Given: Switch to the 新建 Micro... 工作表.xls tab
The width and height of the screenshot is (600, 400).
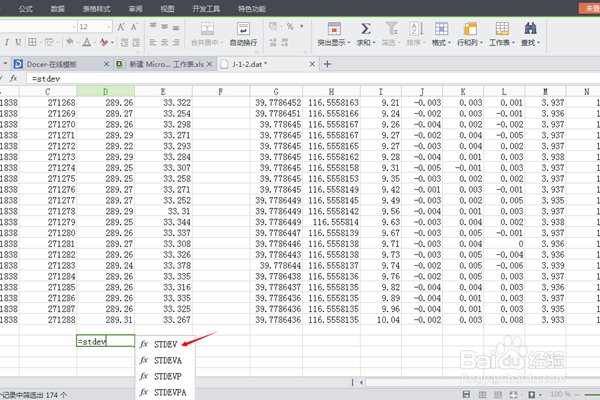Looking at the screenshot, I should click(x=165, y=64).
